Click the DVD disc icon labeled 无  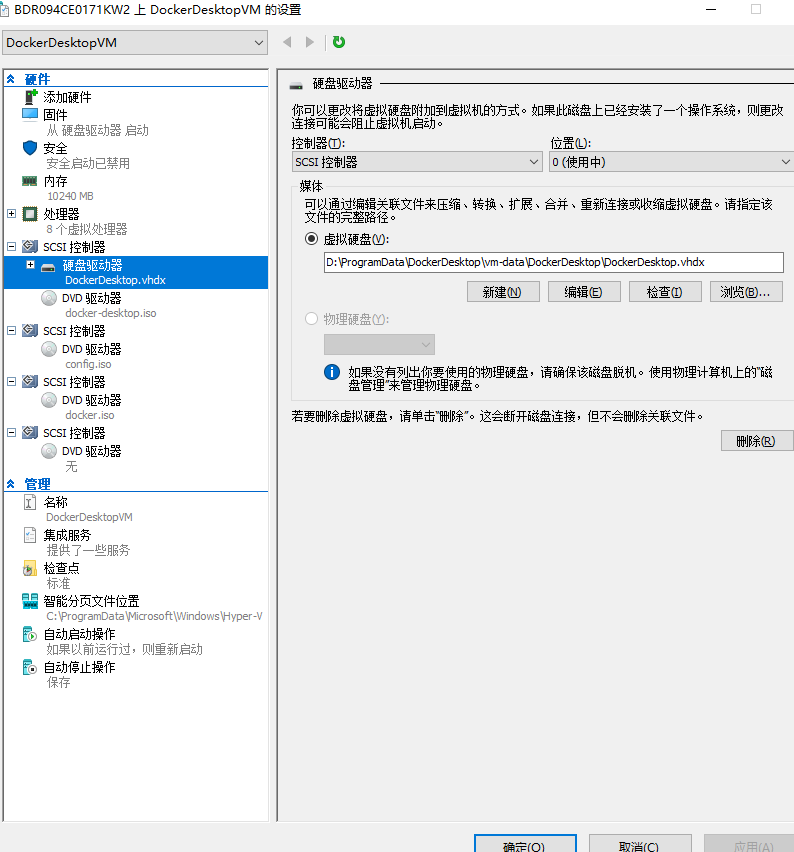49,451
